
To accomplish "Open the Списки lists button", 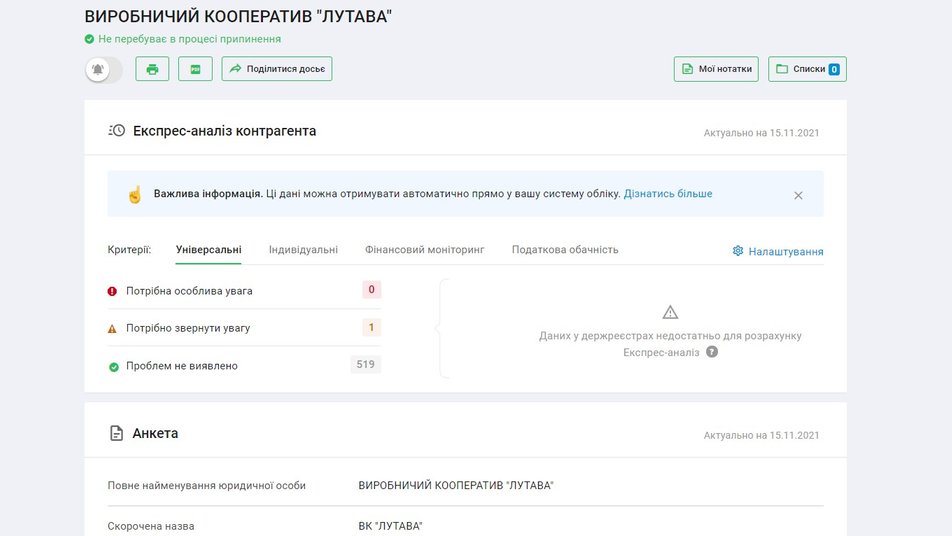I will [x=807, y=69].
